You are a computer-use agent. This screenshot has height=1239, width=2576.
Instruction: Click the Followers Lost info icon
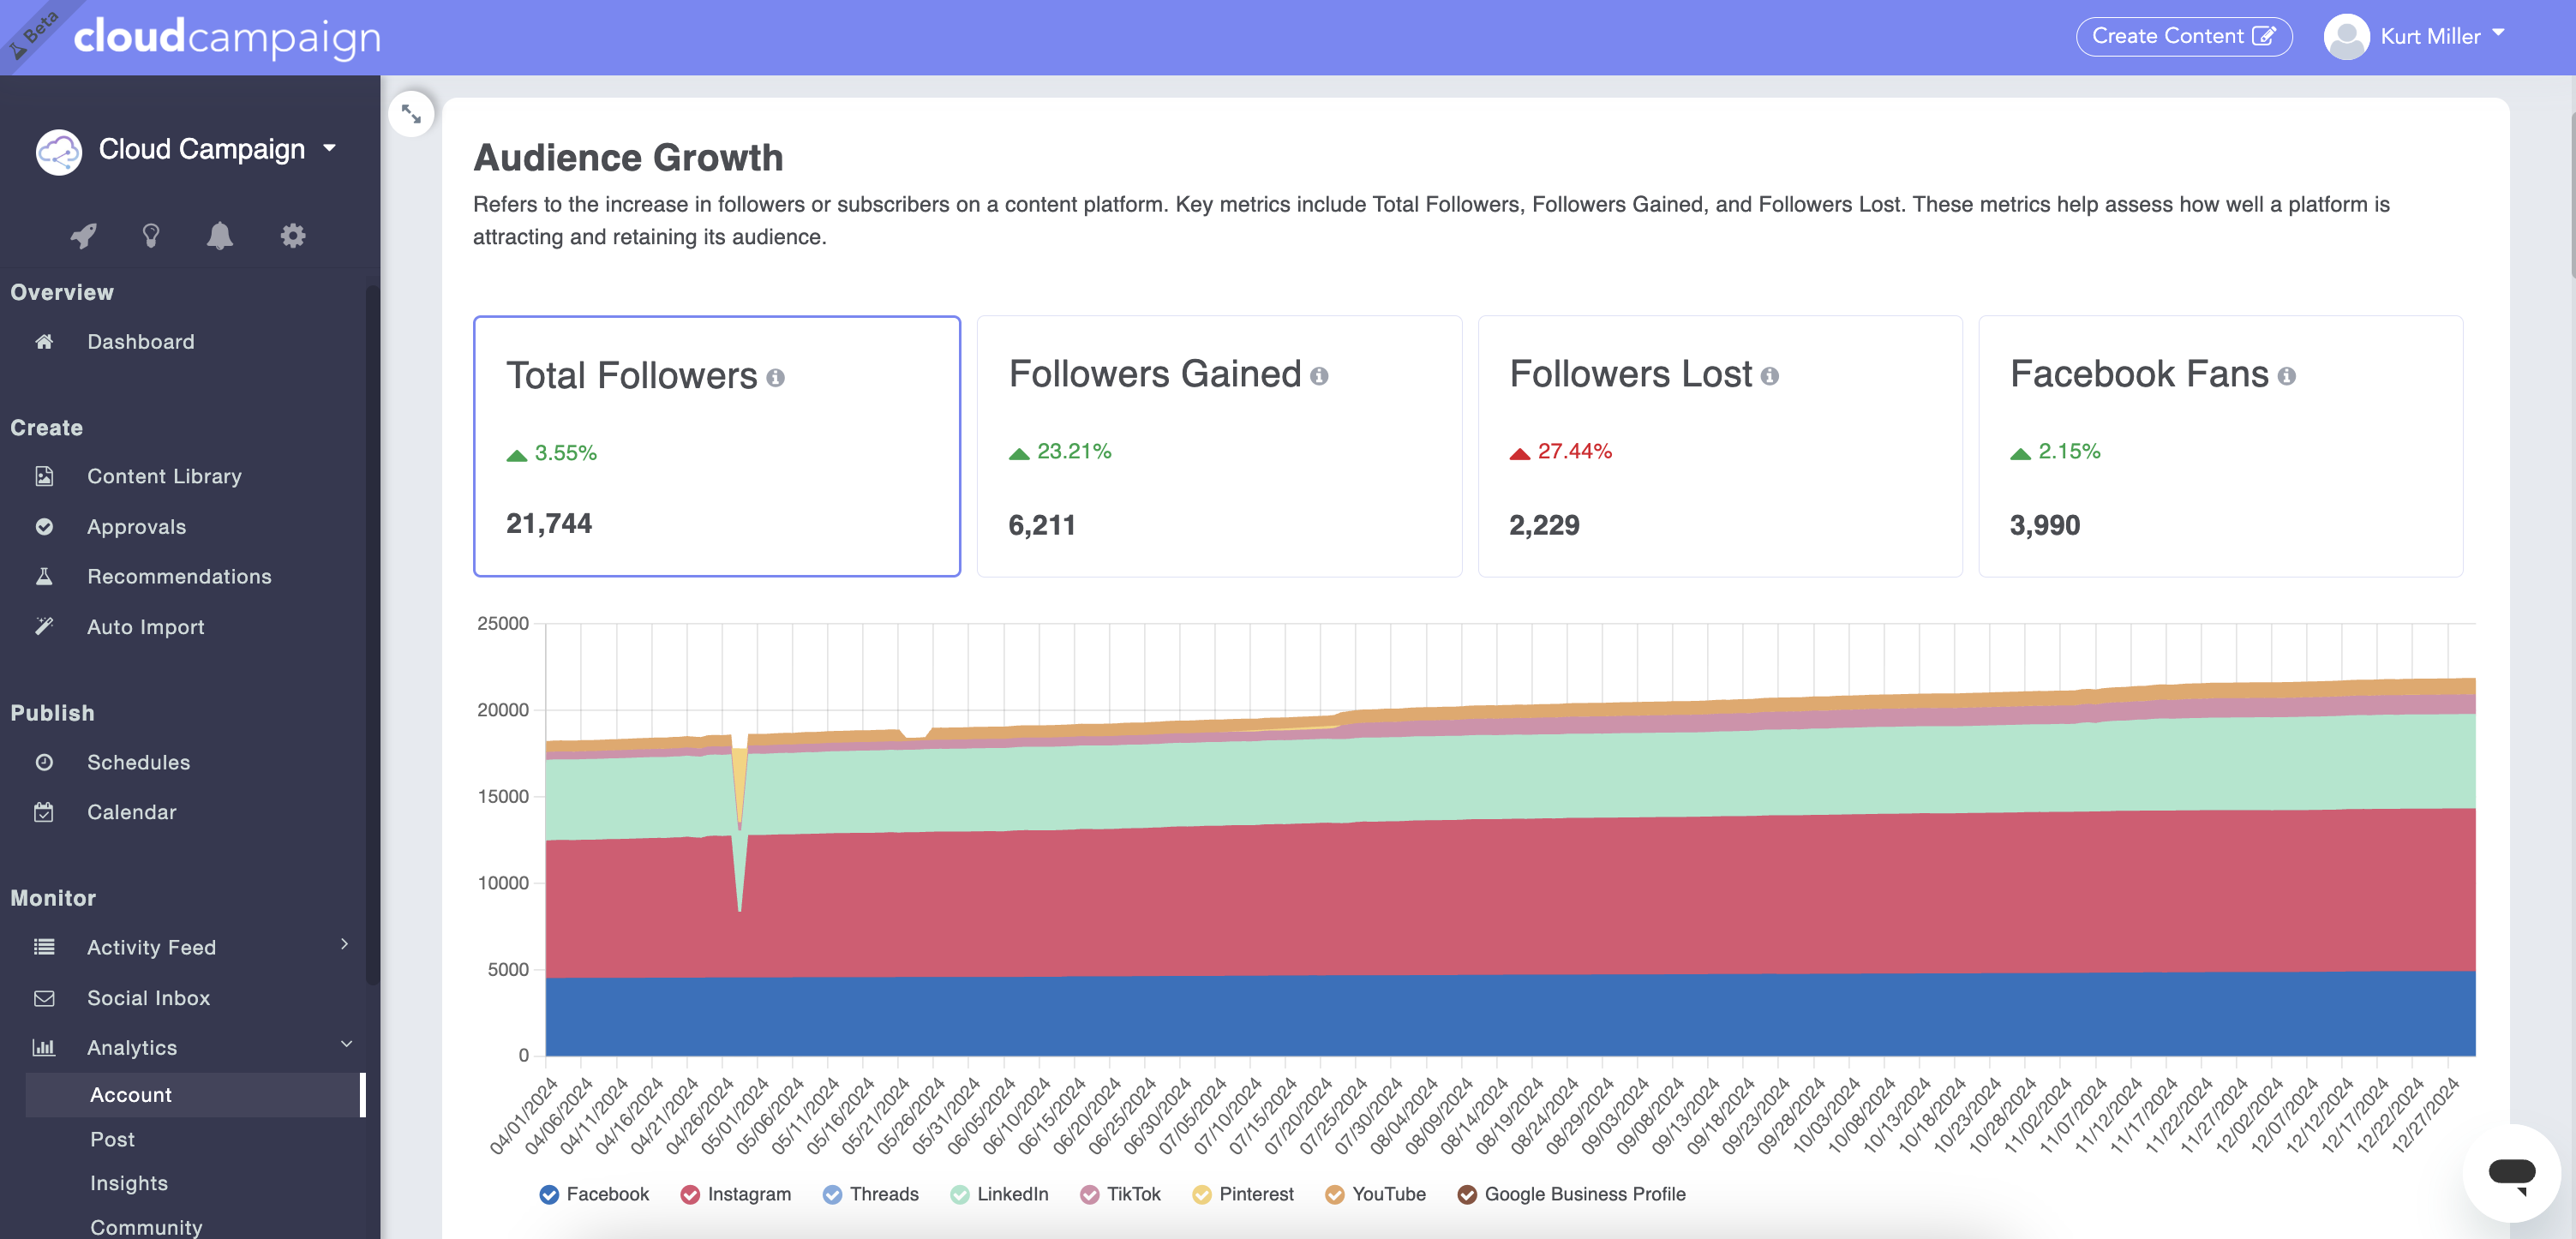[1769, 376]
